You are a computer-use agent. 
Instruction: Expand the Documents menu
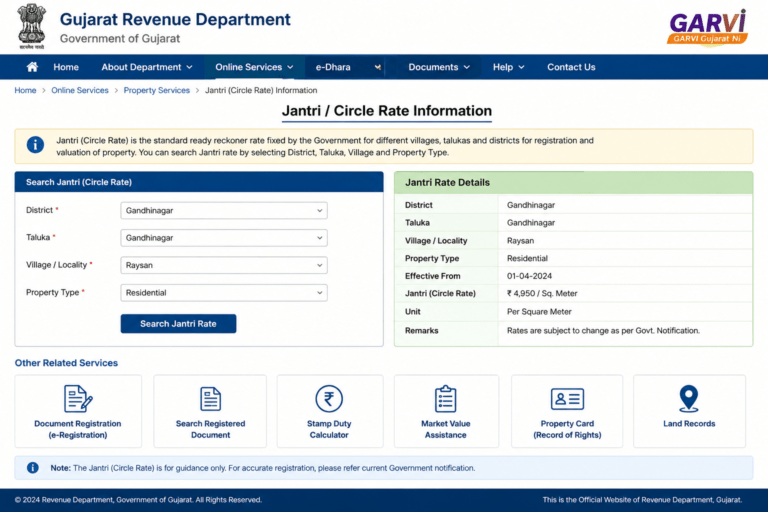439,67
